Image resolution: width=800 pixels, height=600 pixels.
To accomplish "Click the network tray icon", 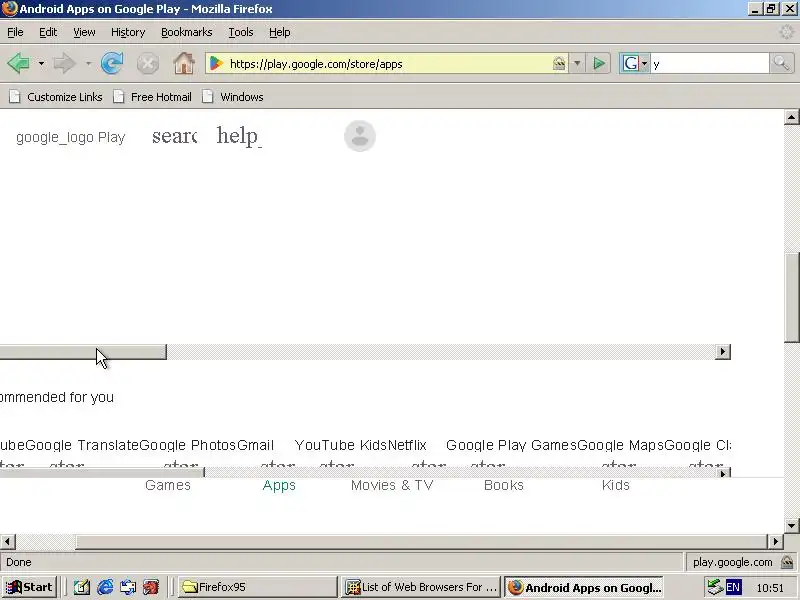I will click(x=714, y=587).
